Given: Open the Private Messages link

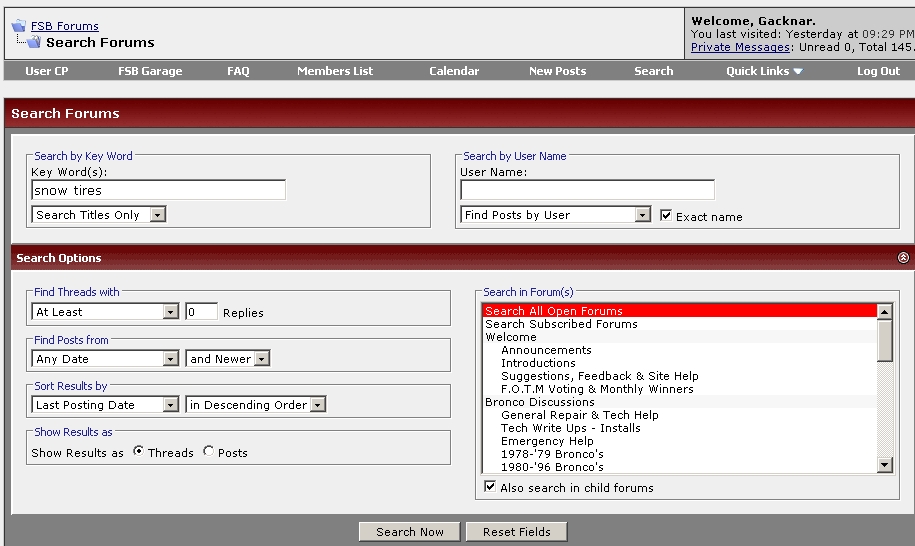Looking at the screenshot, I should click(x=740, y=47).
